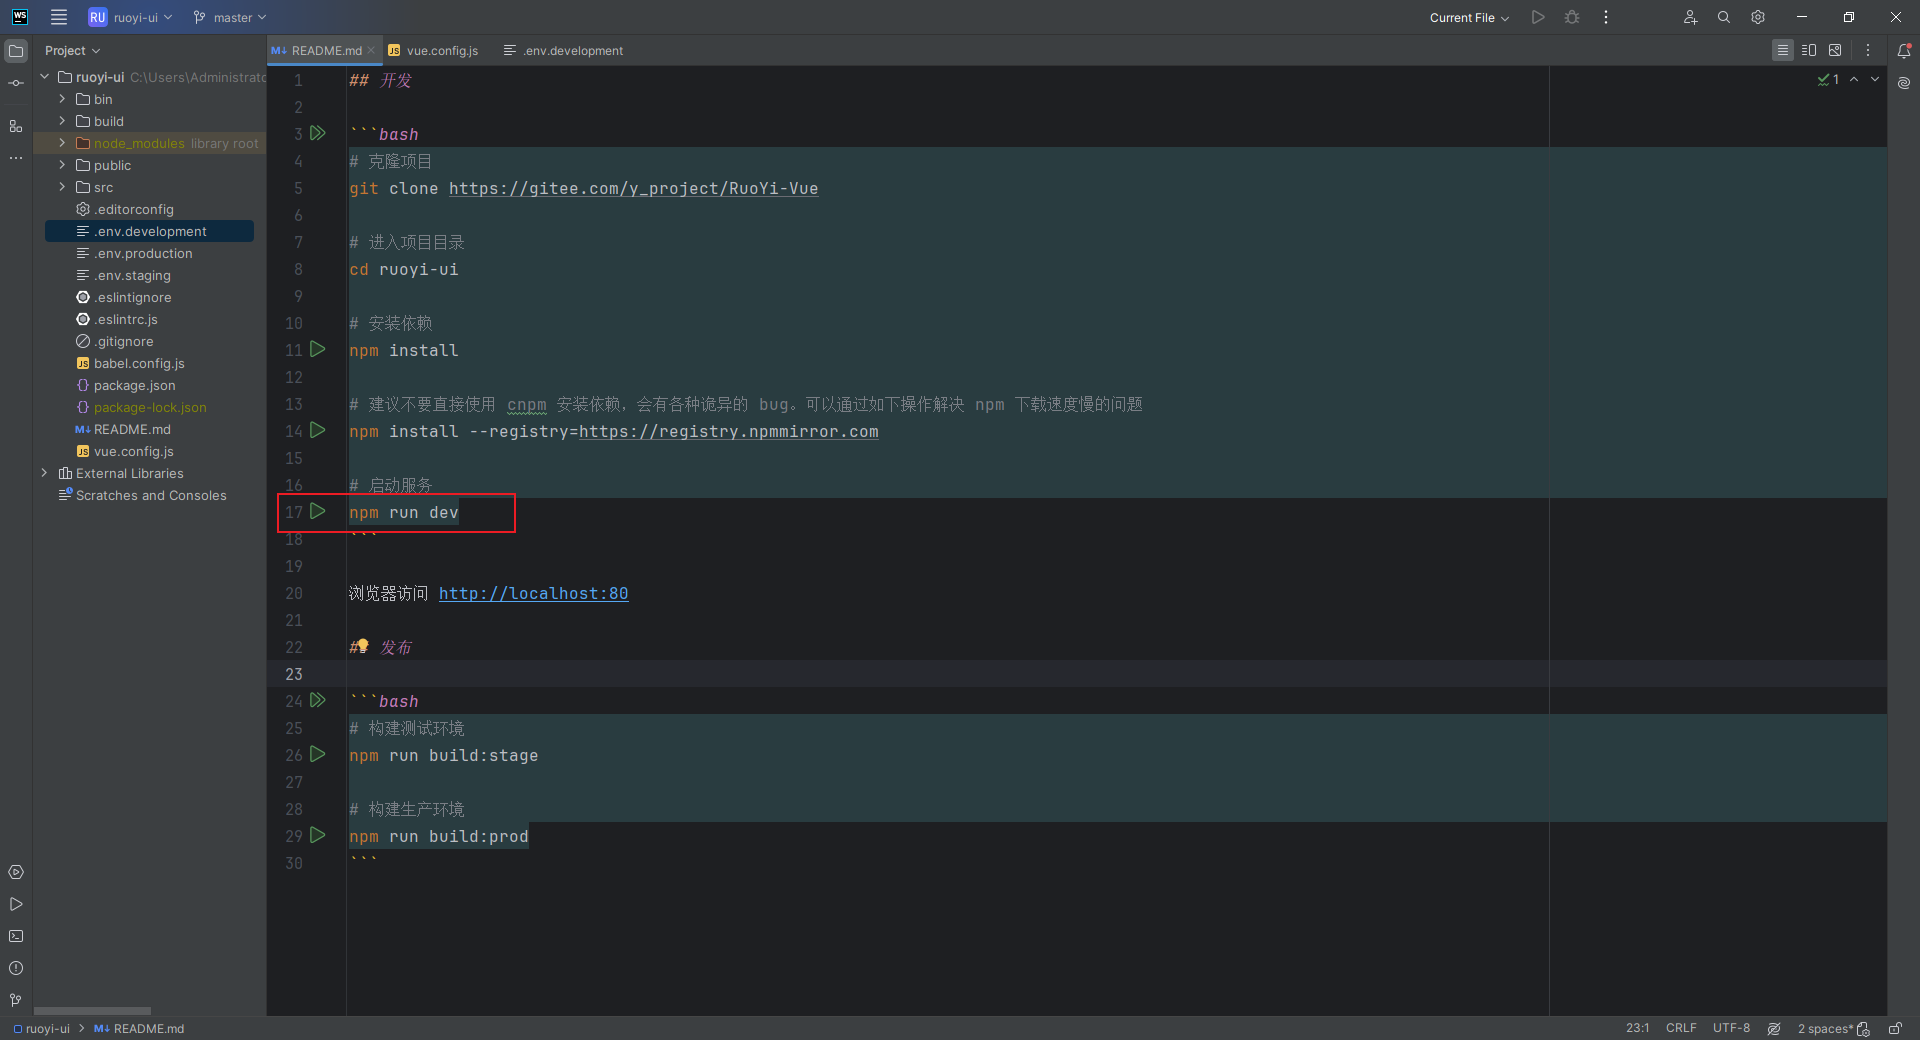Open the Services tool window

click(16, 872)
